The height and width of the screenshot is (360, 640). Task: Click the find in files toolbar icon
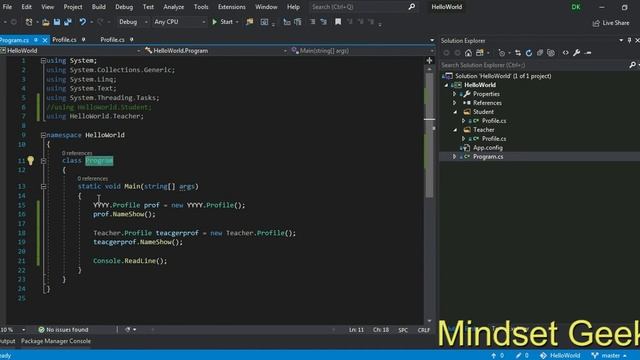click(x=249, y=22)
